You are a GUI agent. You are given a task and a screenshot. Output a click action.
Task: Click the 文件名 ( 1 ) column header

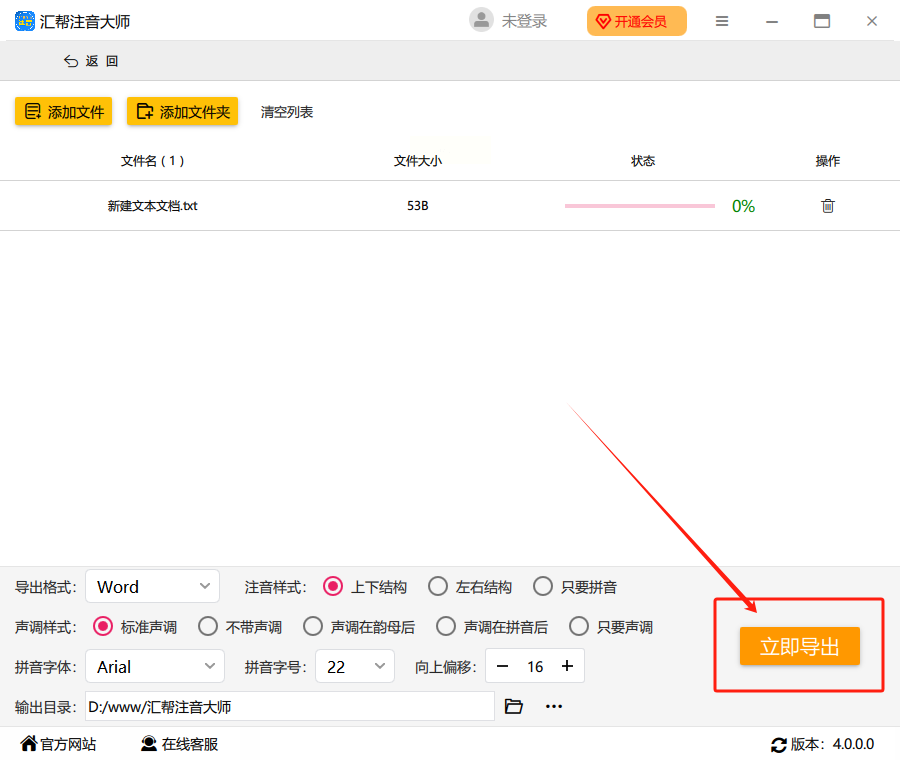click(x=152, y=161)
